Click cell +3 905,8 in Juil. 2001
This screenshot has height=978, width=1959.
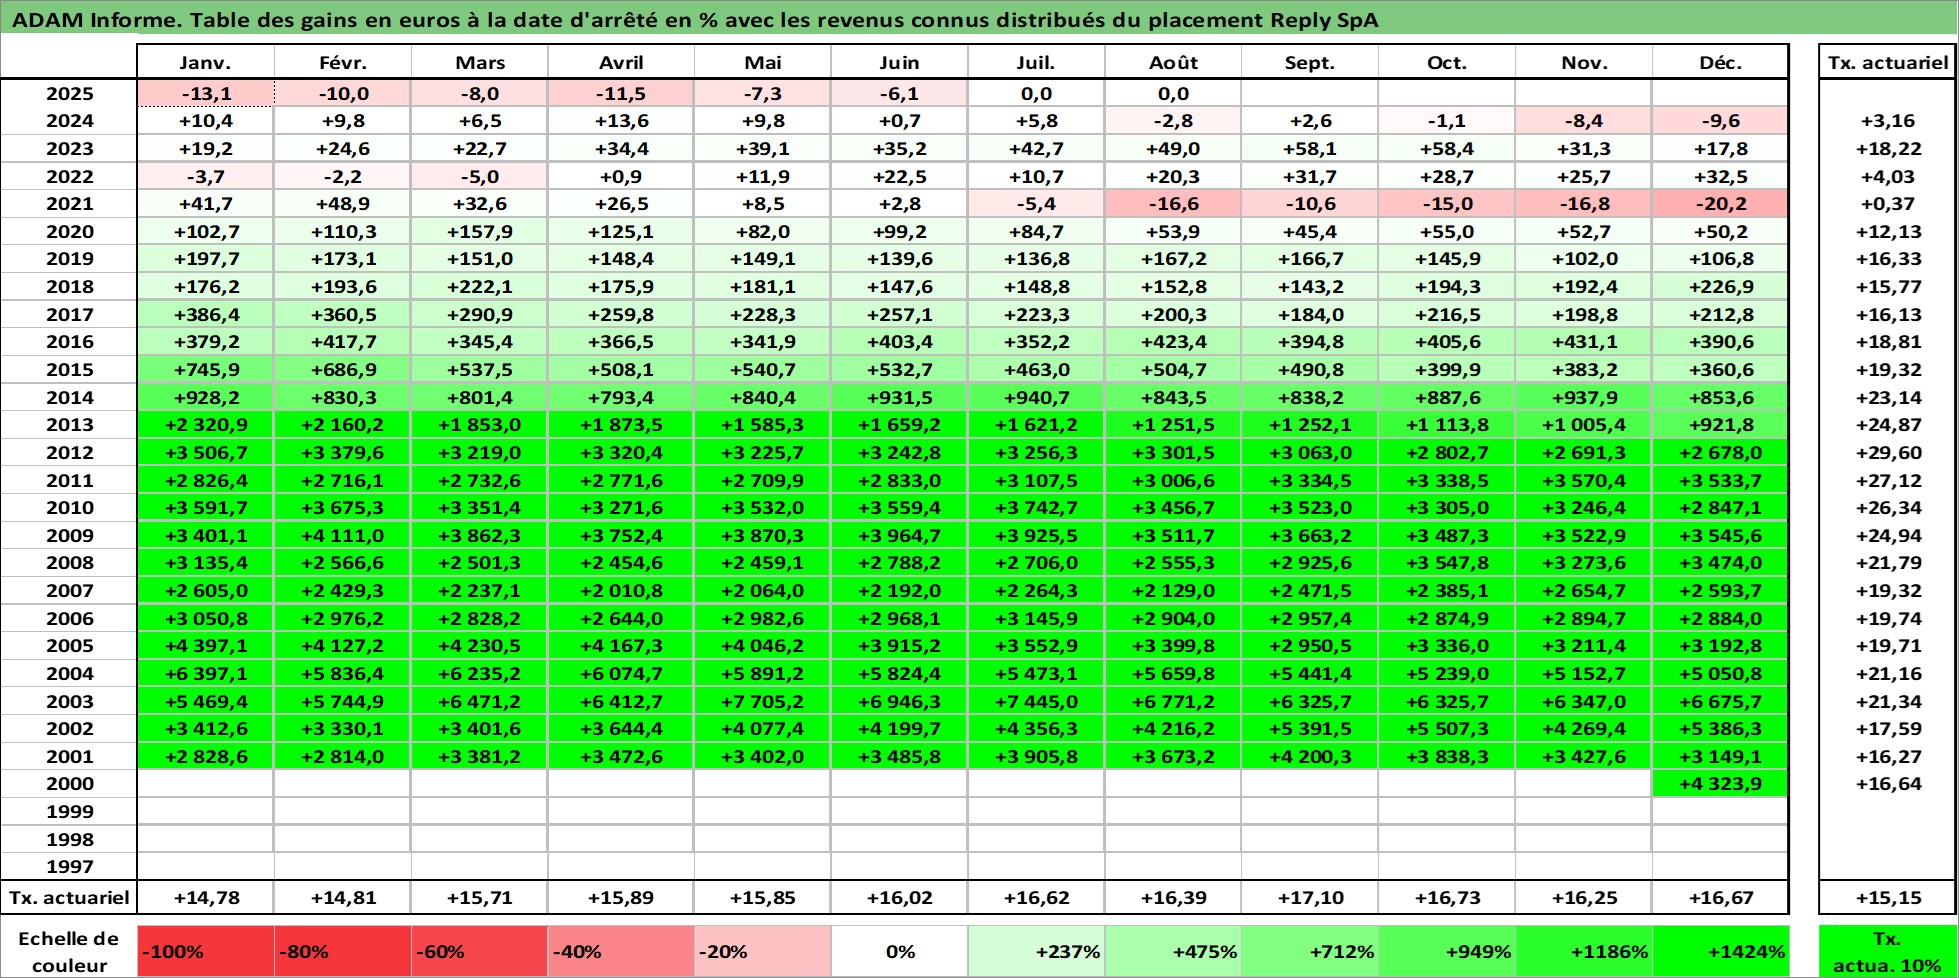point(1036,757)
